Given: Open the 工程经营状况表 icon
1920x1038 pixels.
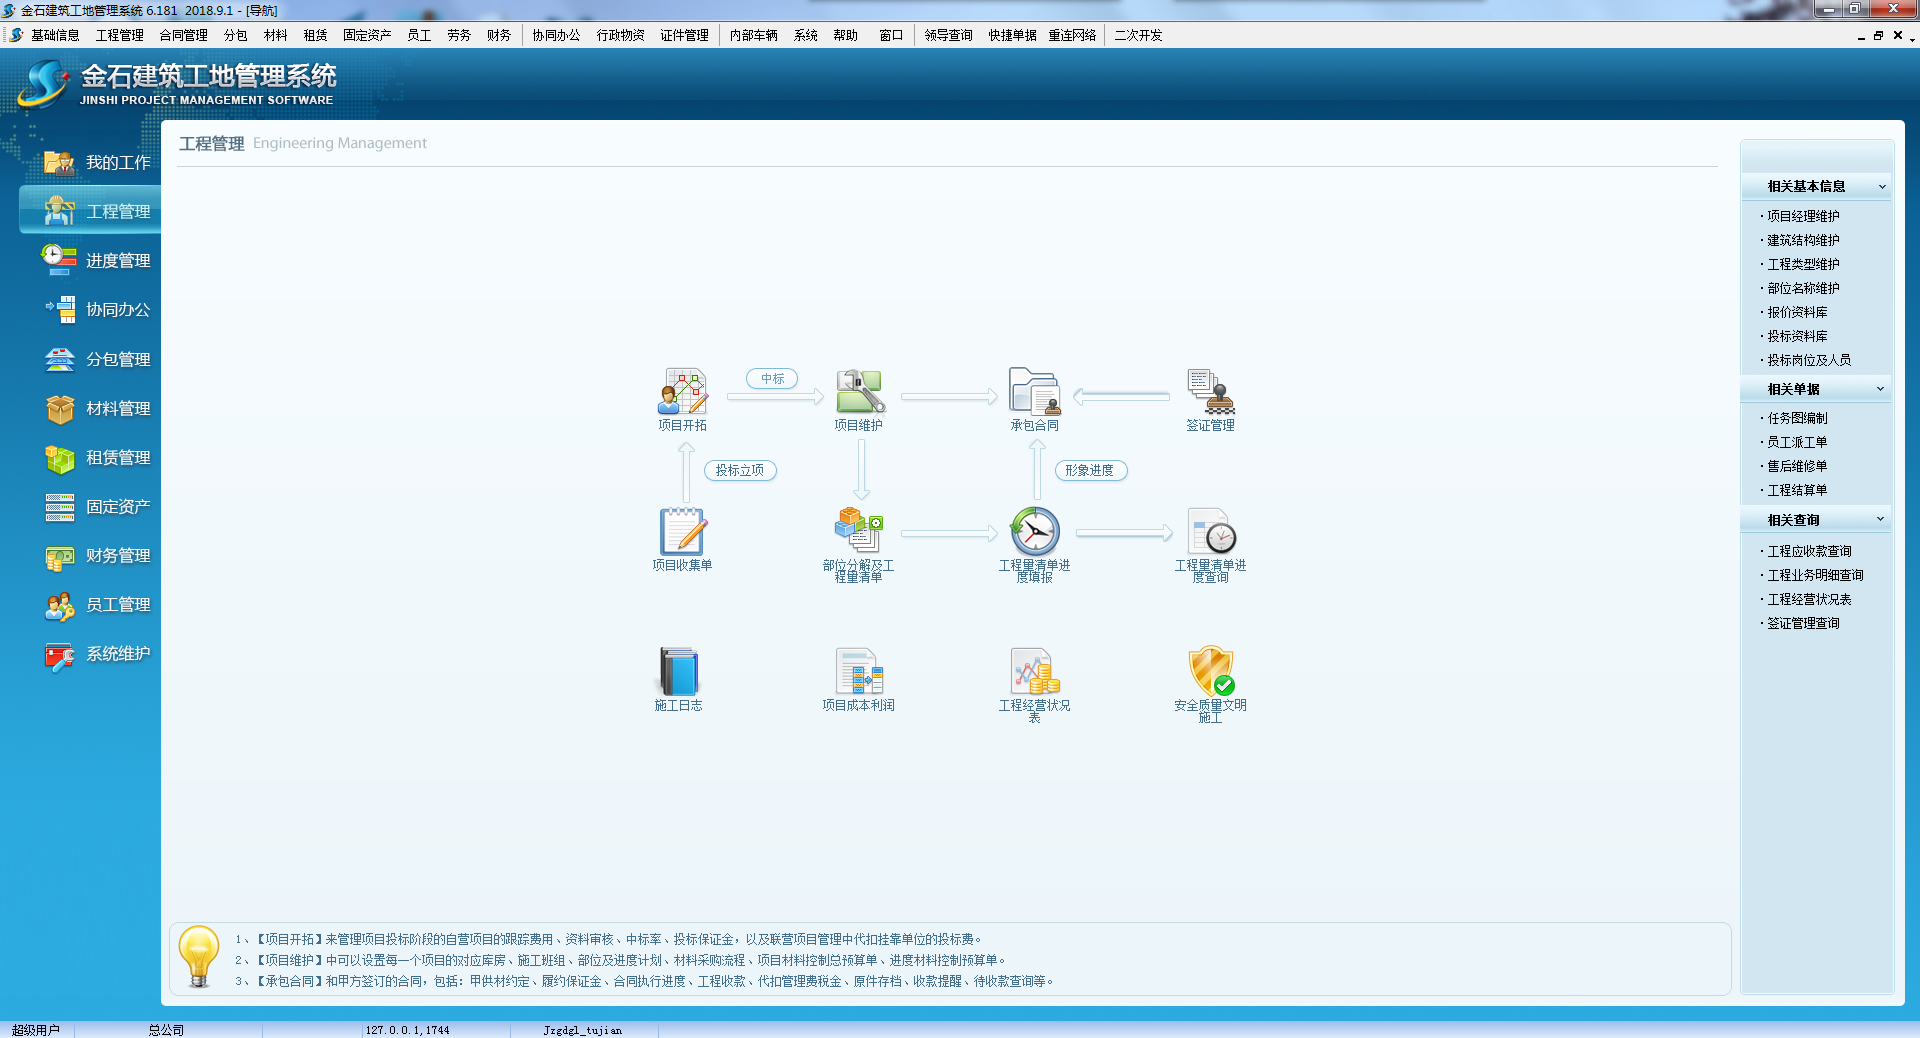Looking at the screenshot, I should 1035,671.
